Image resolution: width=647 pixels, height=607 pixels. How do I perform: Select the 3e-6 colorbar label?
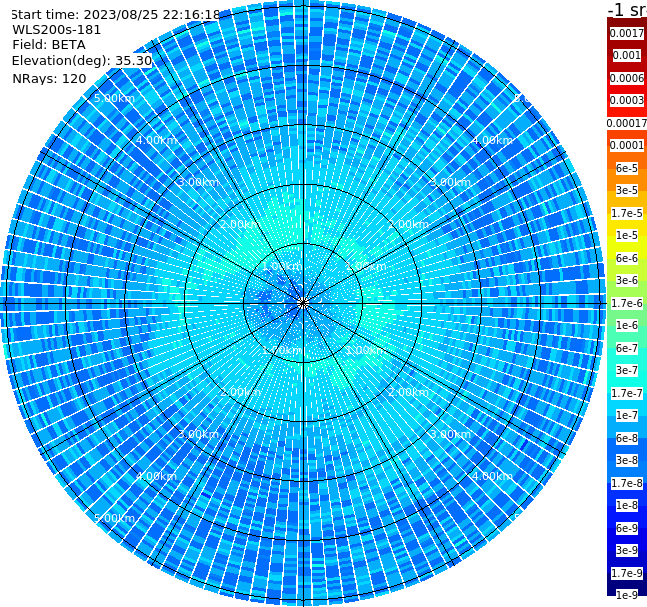click(x=627, y=281)
